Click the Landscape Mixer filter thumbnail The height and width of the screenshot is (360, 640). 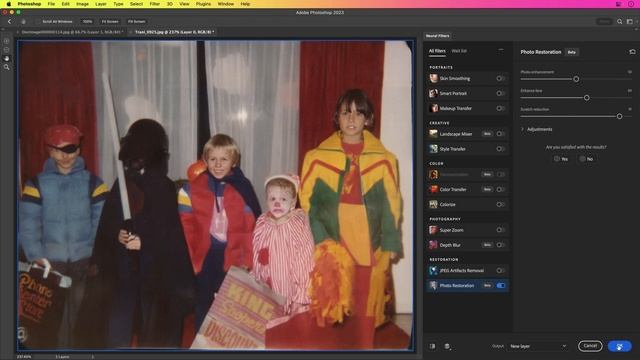click(x=433, y=134)
